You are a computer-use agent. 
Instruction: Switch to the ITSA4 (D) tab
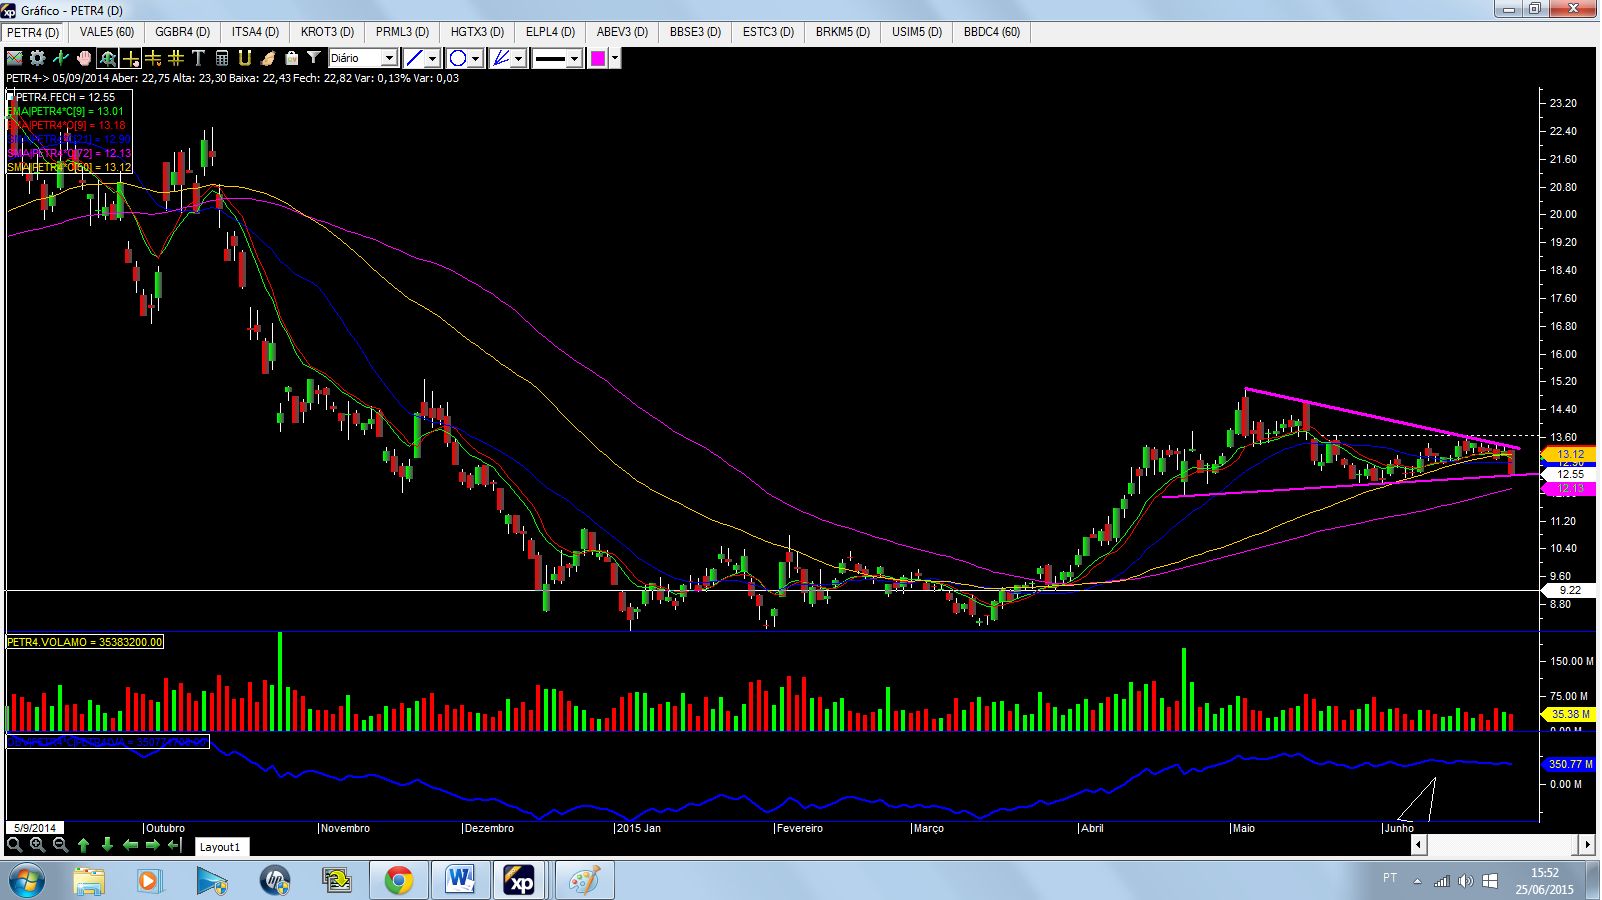(x=255, y=32)
